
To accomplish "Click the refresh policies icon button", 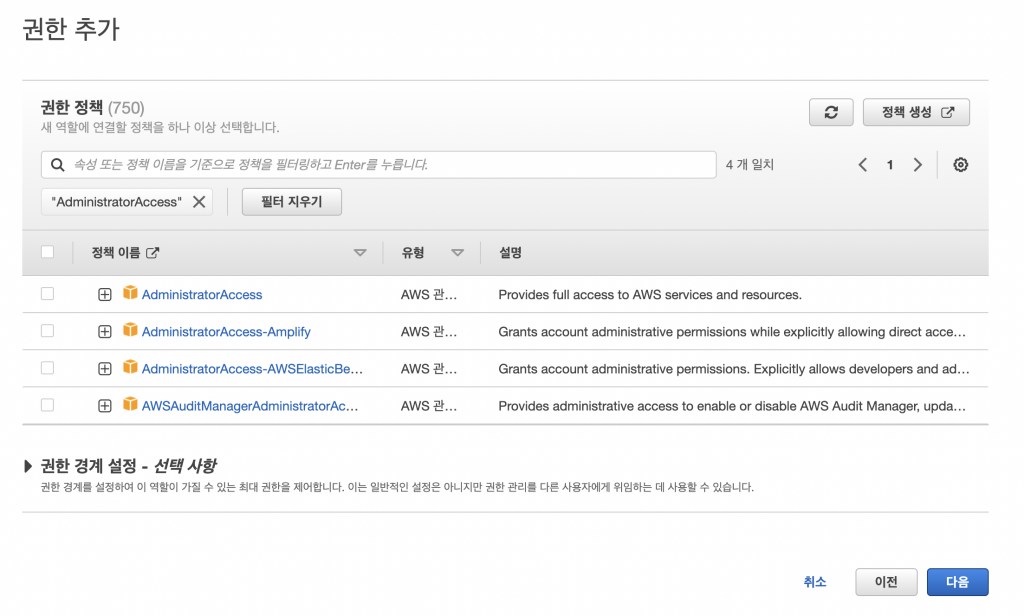I will pyautogui.click(x=830, y=113).
